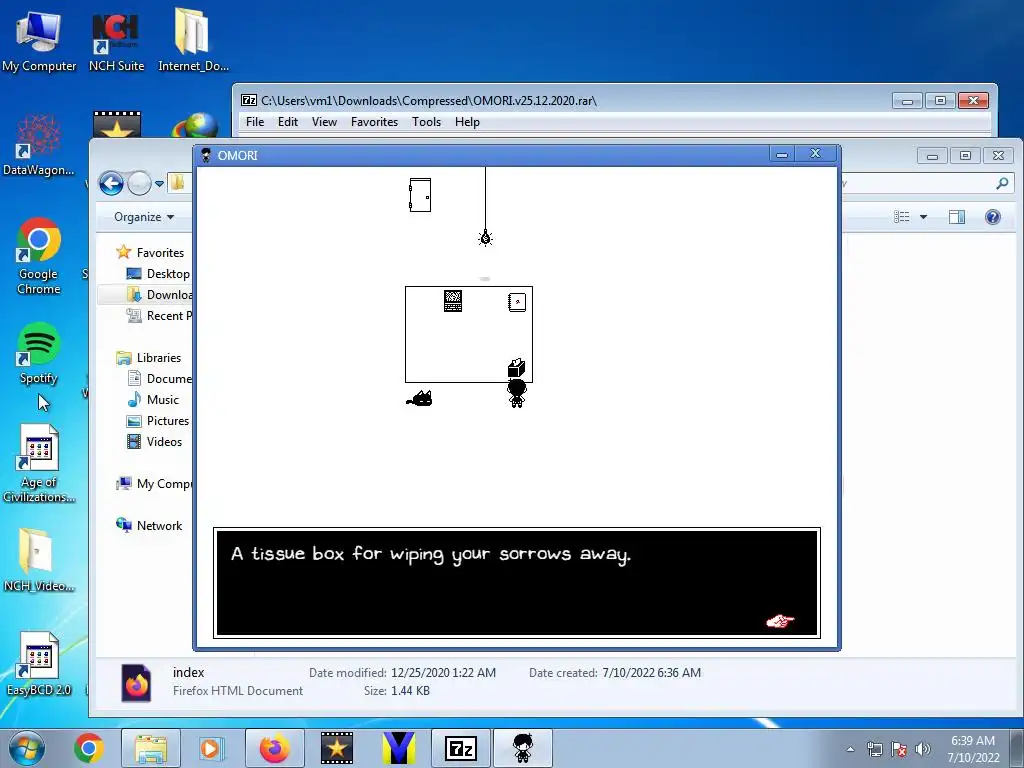Click the sketchbook sprite in OMORI room
This screenshot has height=768, width=1024.
coord(517,302)
